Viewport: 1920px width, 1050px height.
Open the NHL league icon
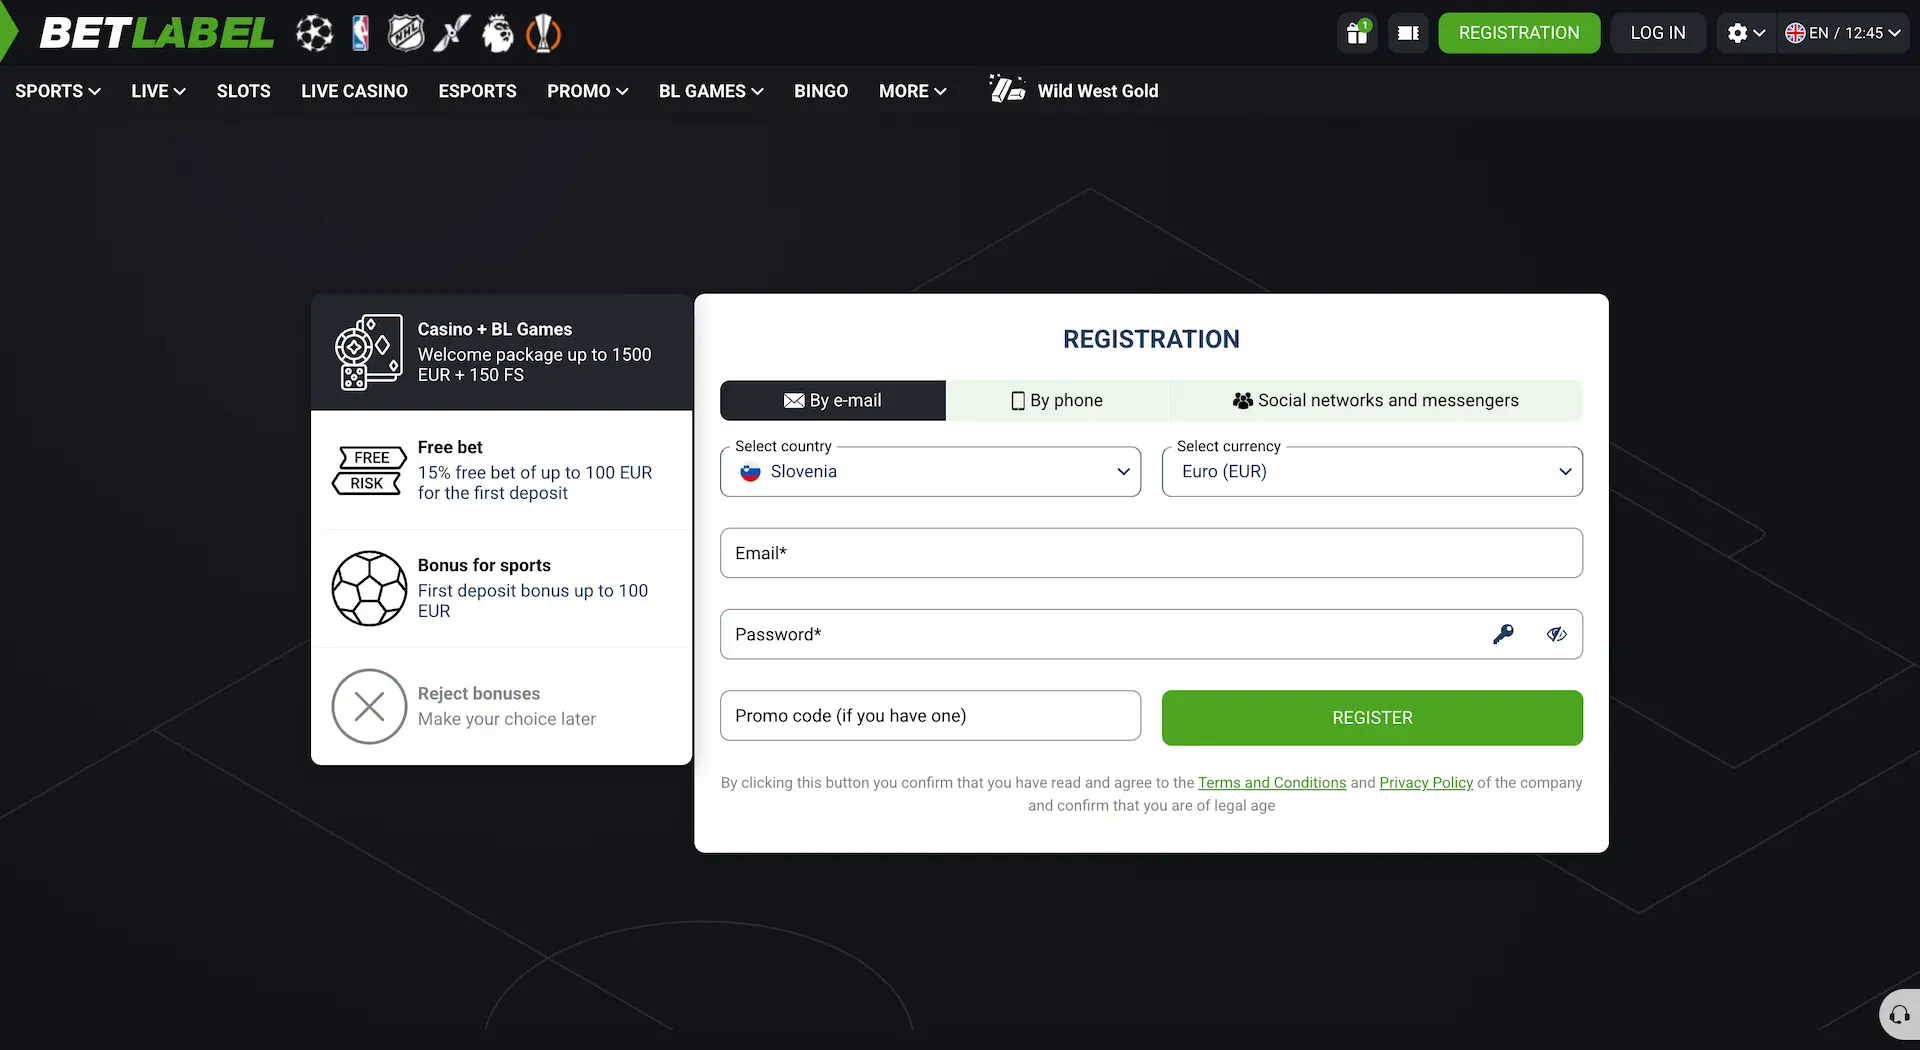[x=406, y=33]
